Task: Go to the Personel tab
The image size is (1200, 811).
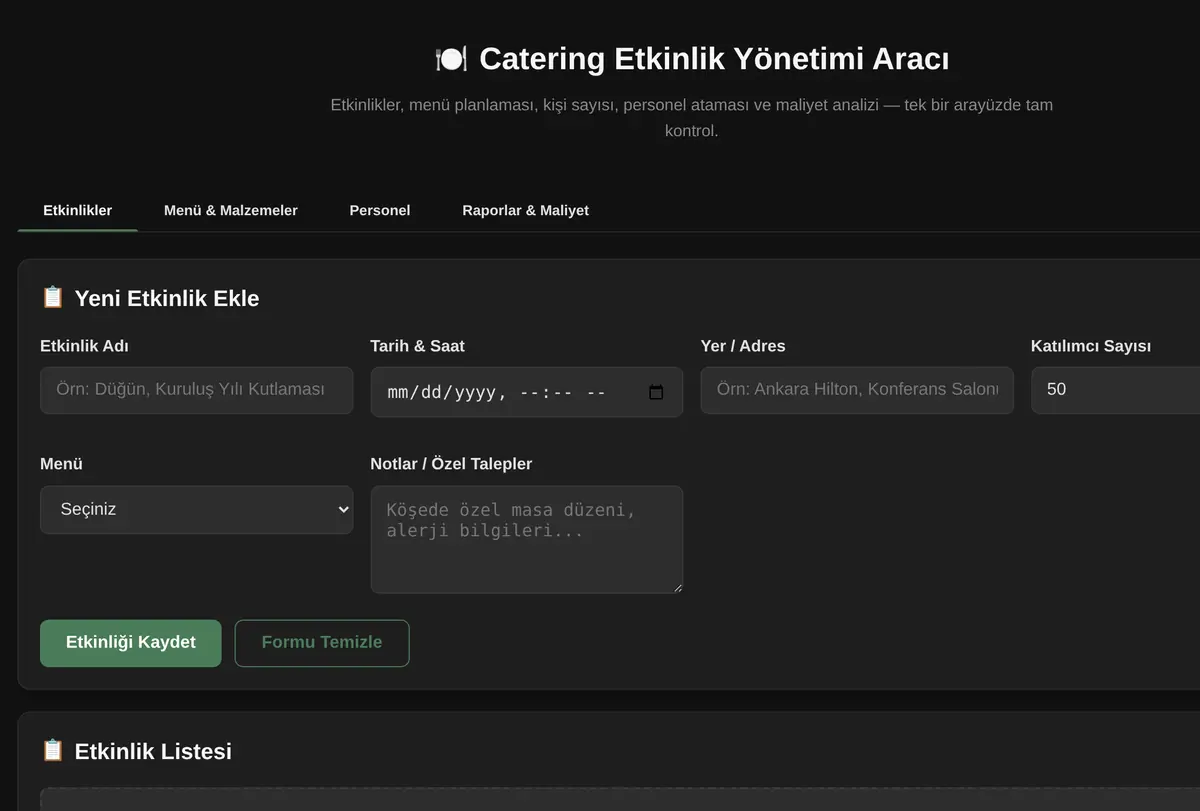Action: [380, 210]
